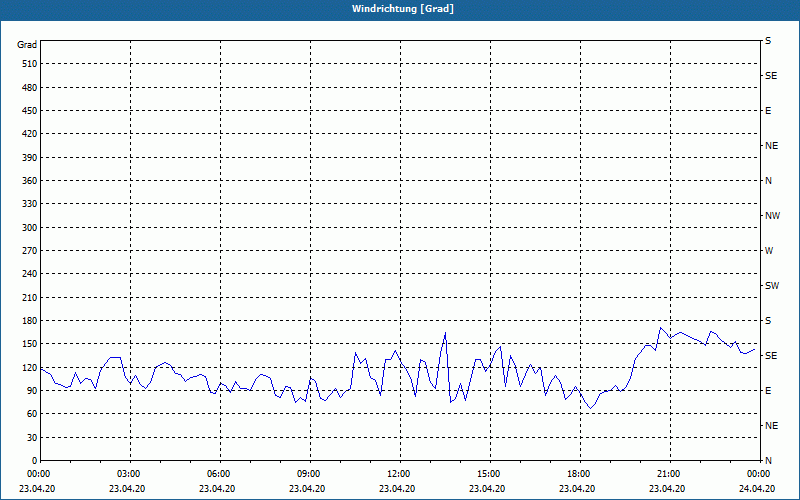
Task: Click the 0 value at the axis origin
Action: tap(34, 461)
